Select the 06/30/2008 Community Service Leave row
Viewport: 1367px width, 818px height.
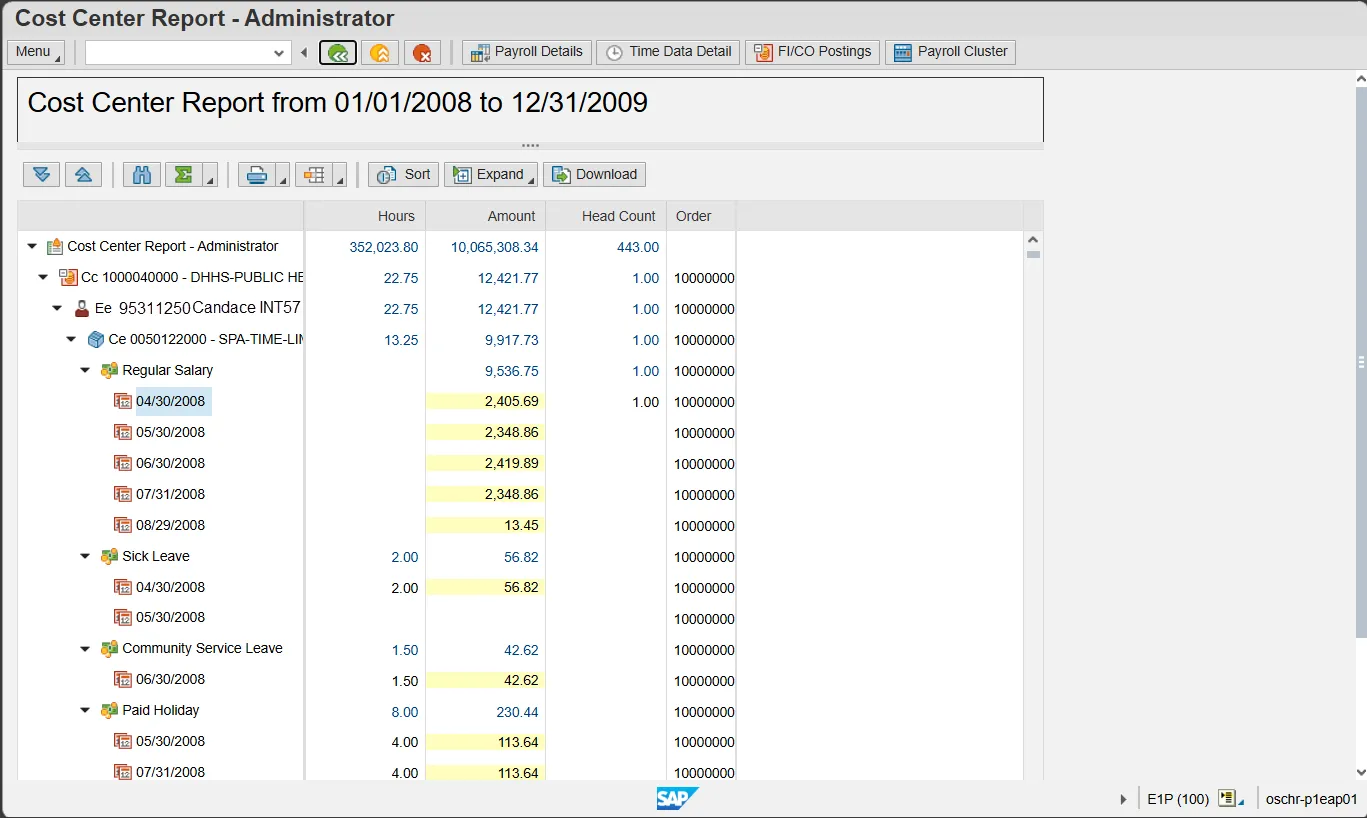tap(170, 680)
